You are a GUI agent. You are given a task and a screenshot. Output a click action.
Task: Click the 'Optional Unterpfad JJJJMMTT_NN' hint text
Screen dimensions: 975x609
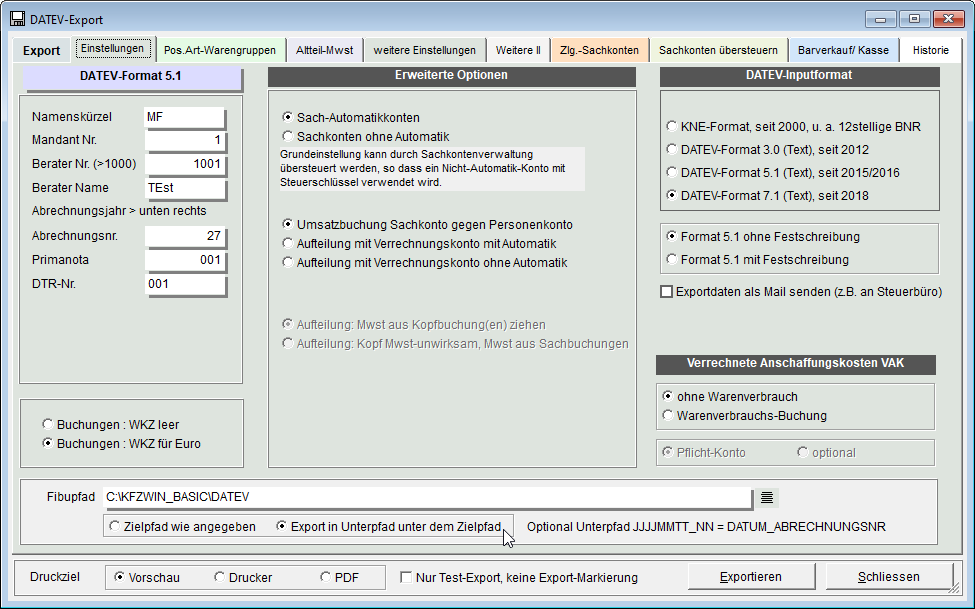click(706, 527)
